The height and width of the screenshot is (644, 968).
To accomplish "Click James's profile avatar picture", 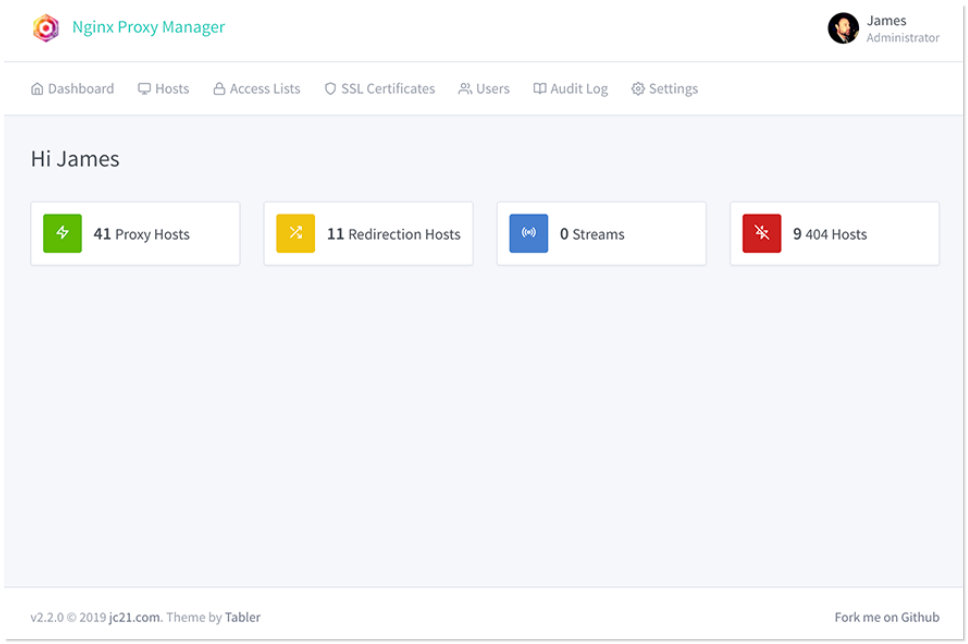I will coord(843,28).
